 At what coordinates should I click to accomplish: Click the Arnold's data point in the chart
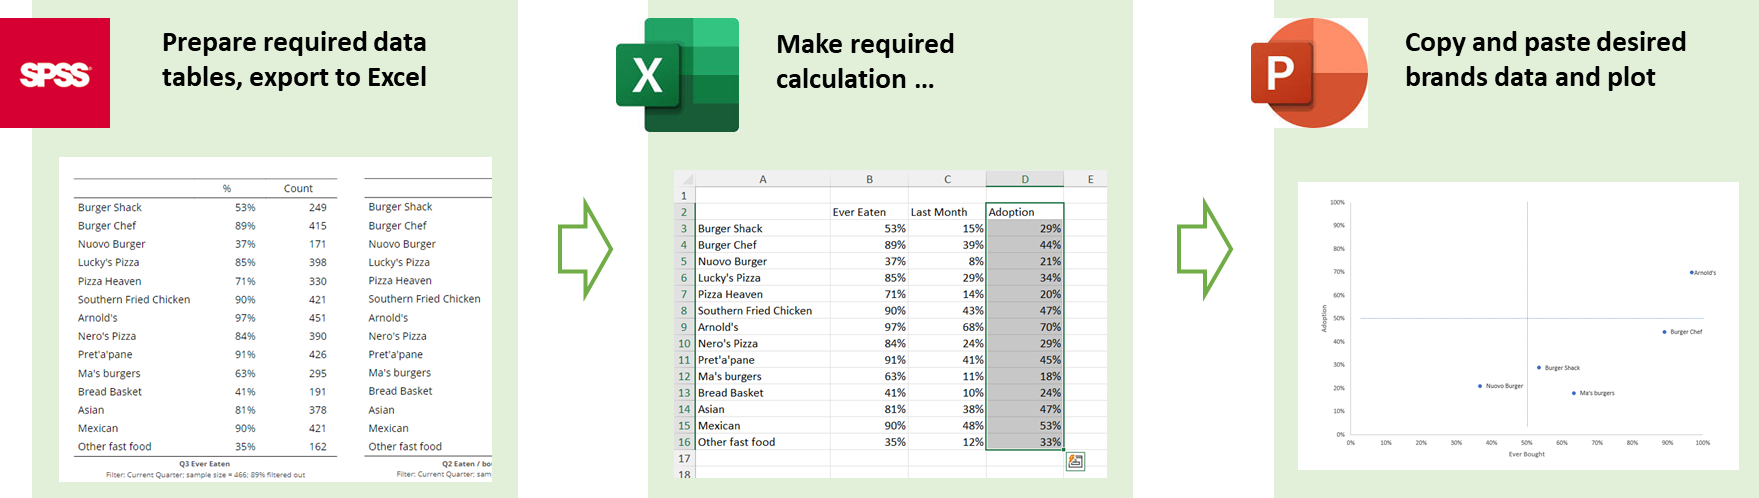tap(1691, 272)
